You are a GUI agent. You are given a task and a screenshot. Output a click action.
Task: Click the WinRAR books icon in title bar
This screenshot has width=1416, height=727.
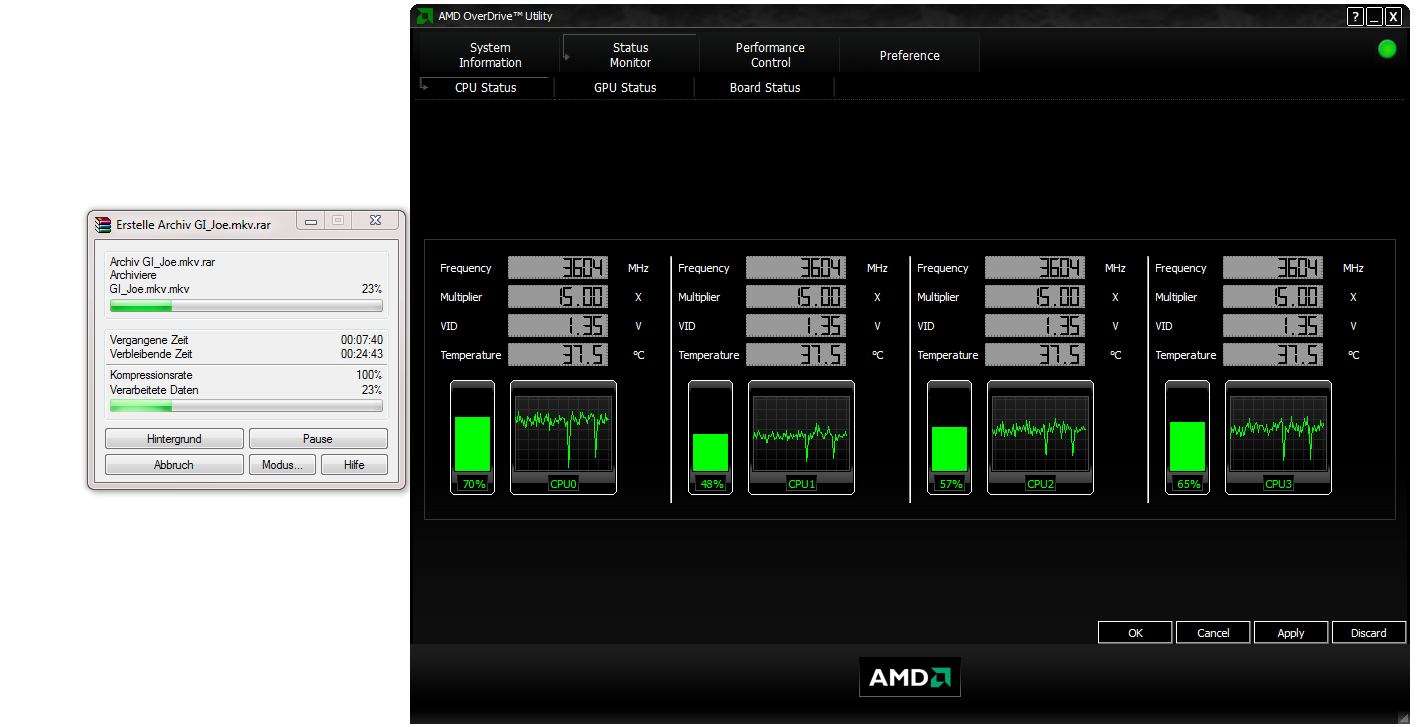point(102,224)
